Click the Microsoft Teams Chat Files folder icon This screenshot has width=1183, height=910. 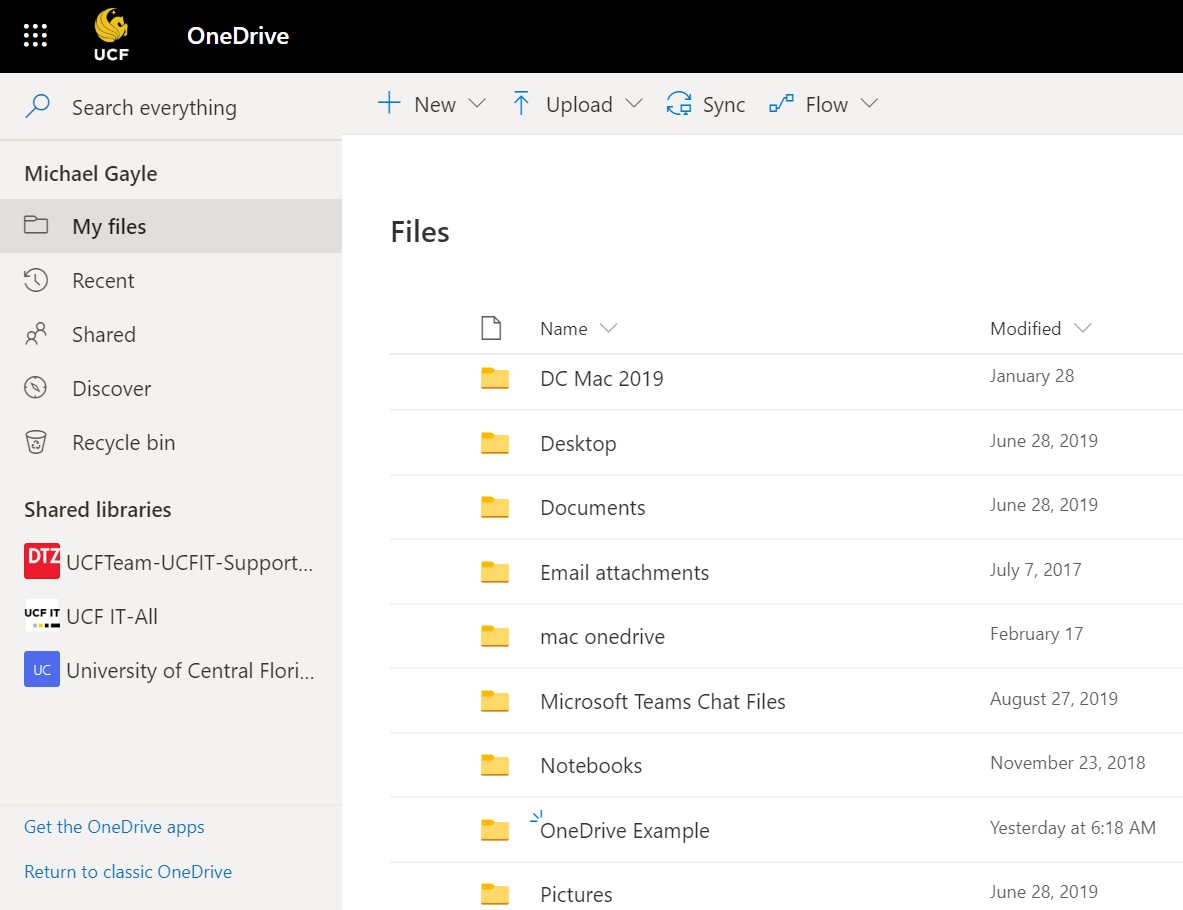pos(495,701)
